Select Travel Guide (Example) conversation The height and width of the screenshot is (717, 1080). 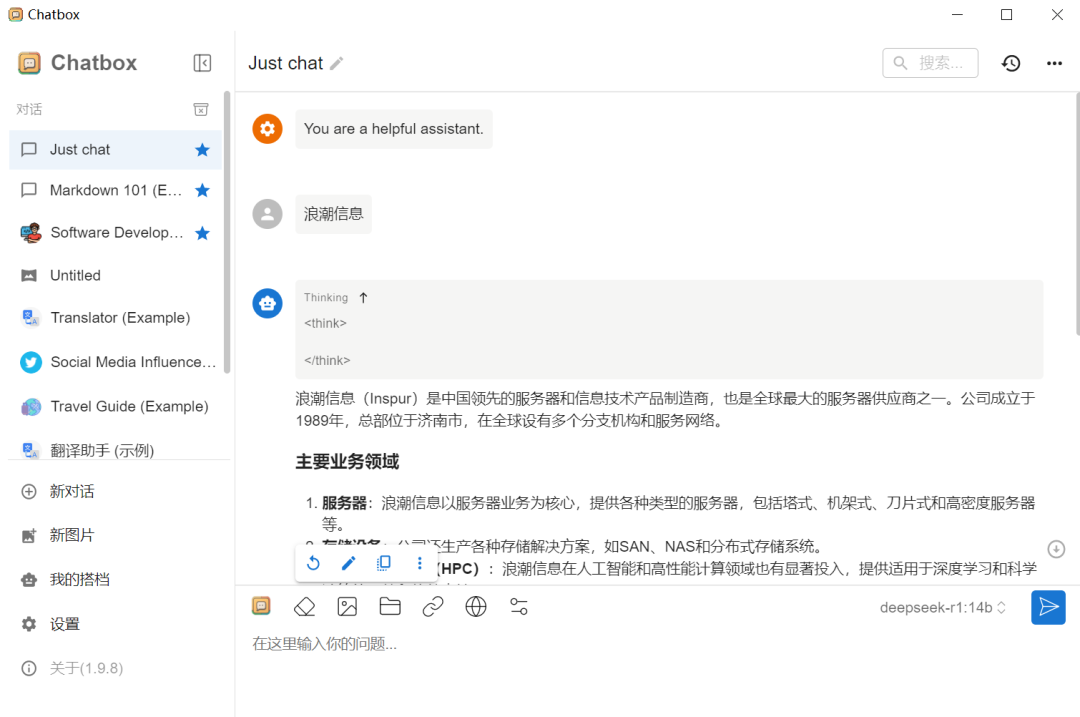(x=129, y=406)
